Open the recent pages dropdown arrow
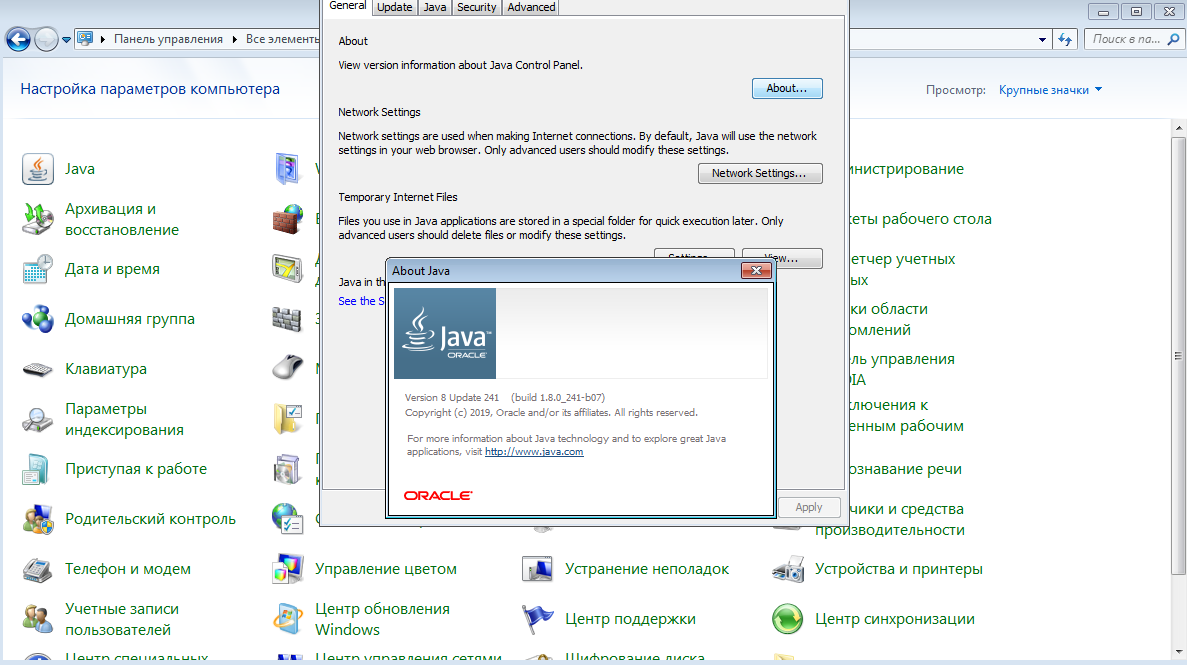The image size is (1187, 665). tap(67, 39)
